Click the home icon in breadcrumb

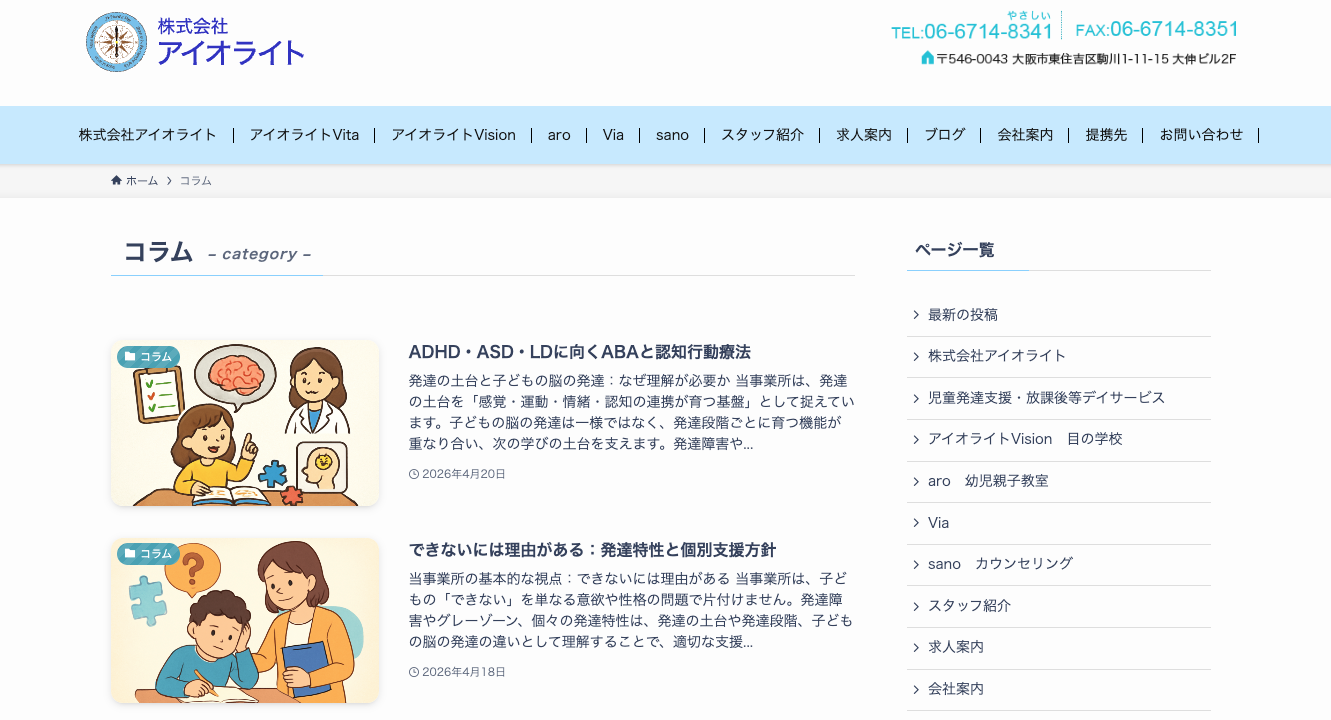pyautogui.click(x=116, y=181)
